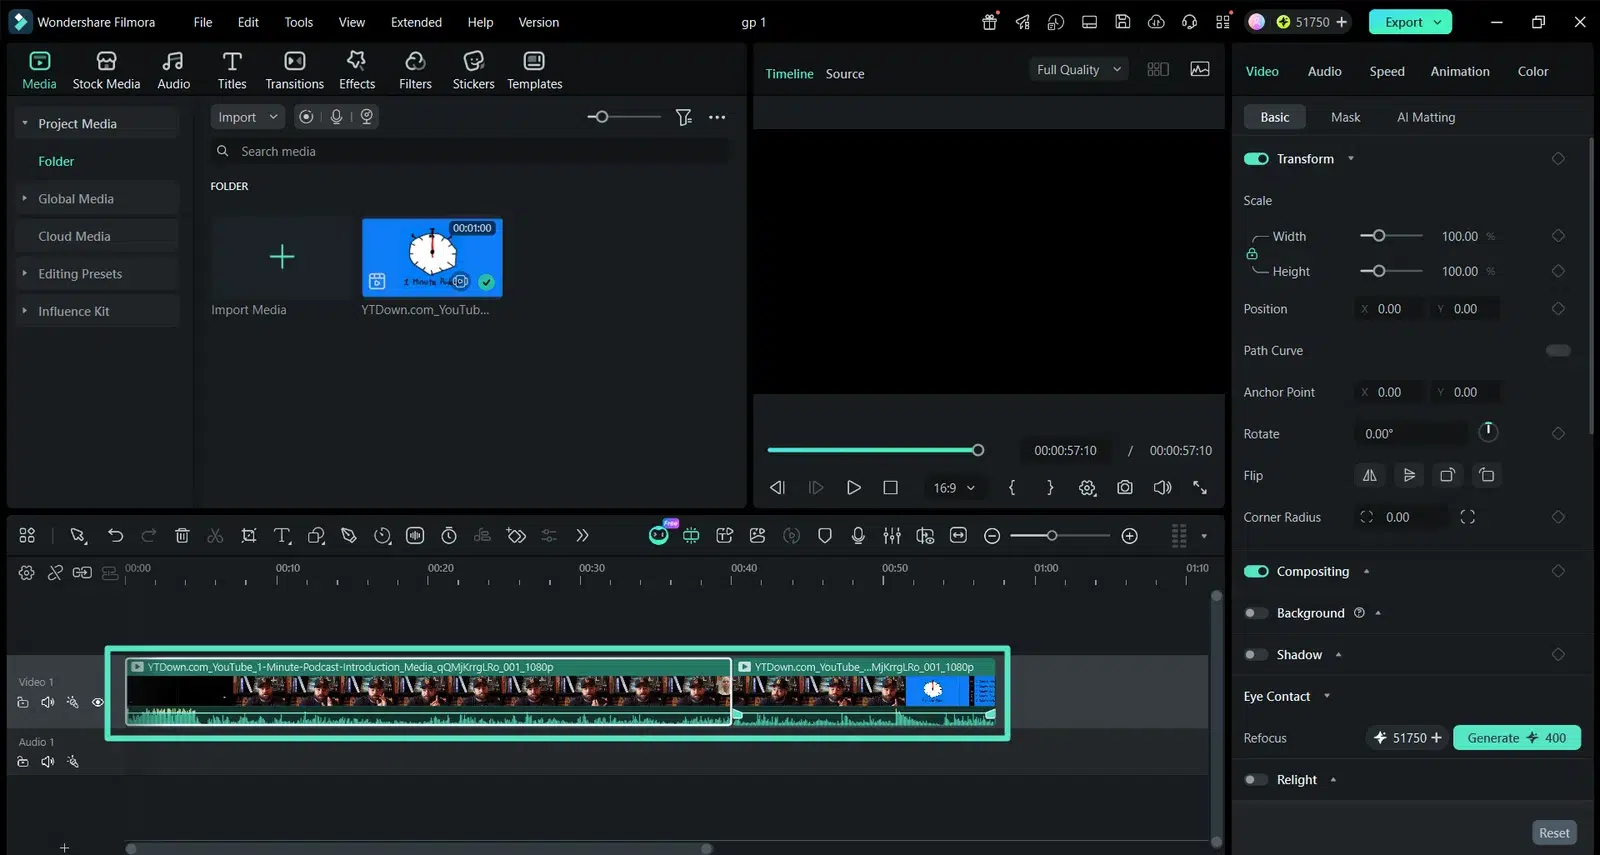
Task: Enable the Background toggle
Action: tap(1256, 613)
